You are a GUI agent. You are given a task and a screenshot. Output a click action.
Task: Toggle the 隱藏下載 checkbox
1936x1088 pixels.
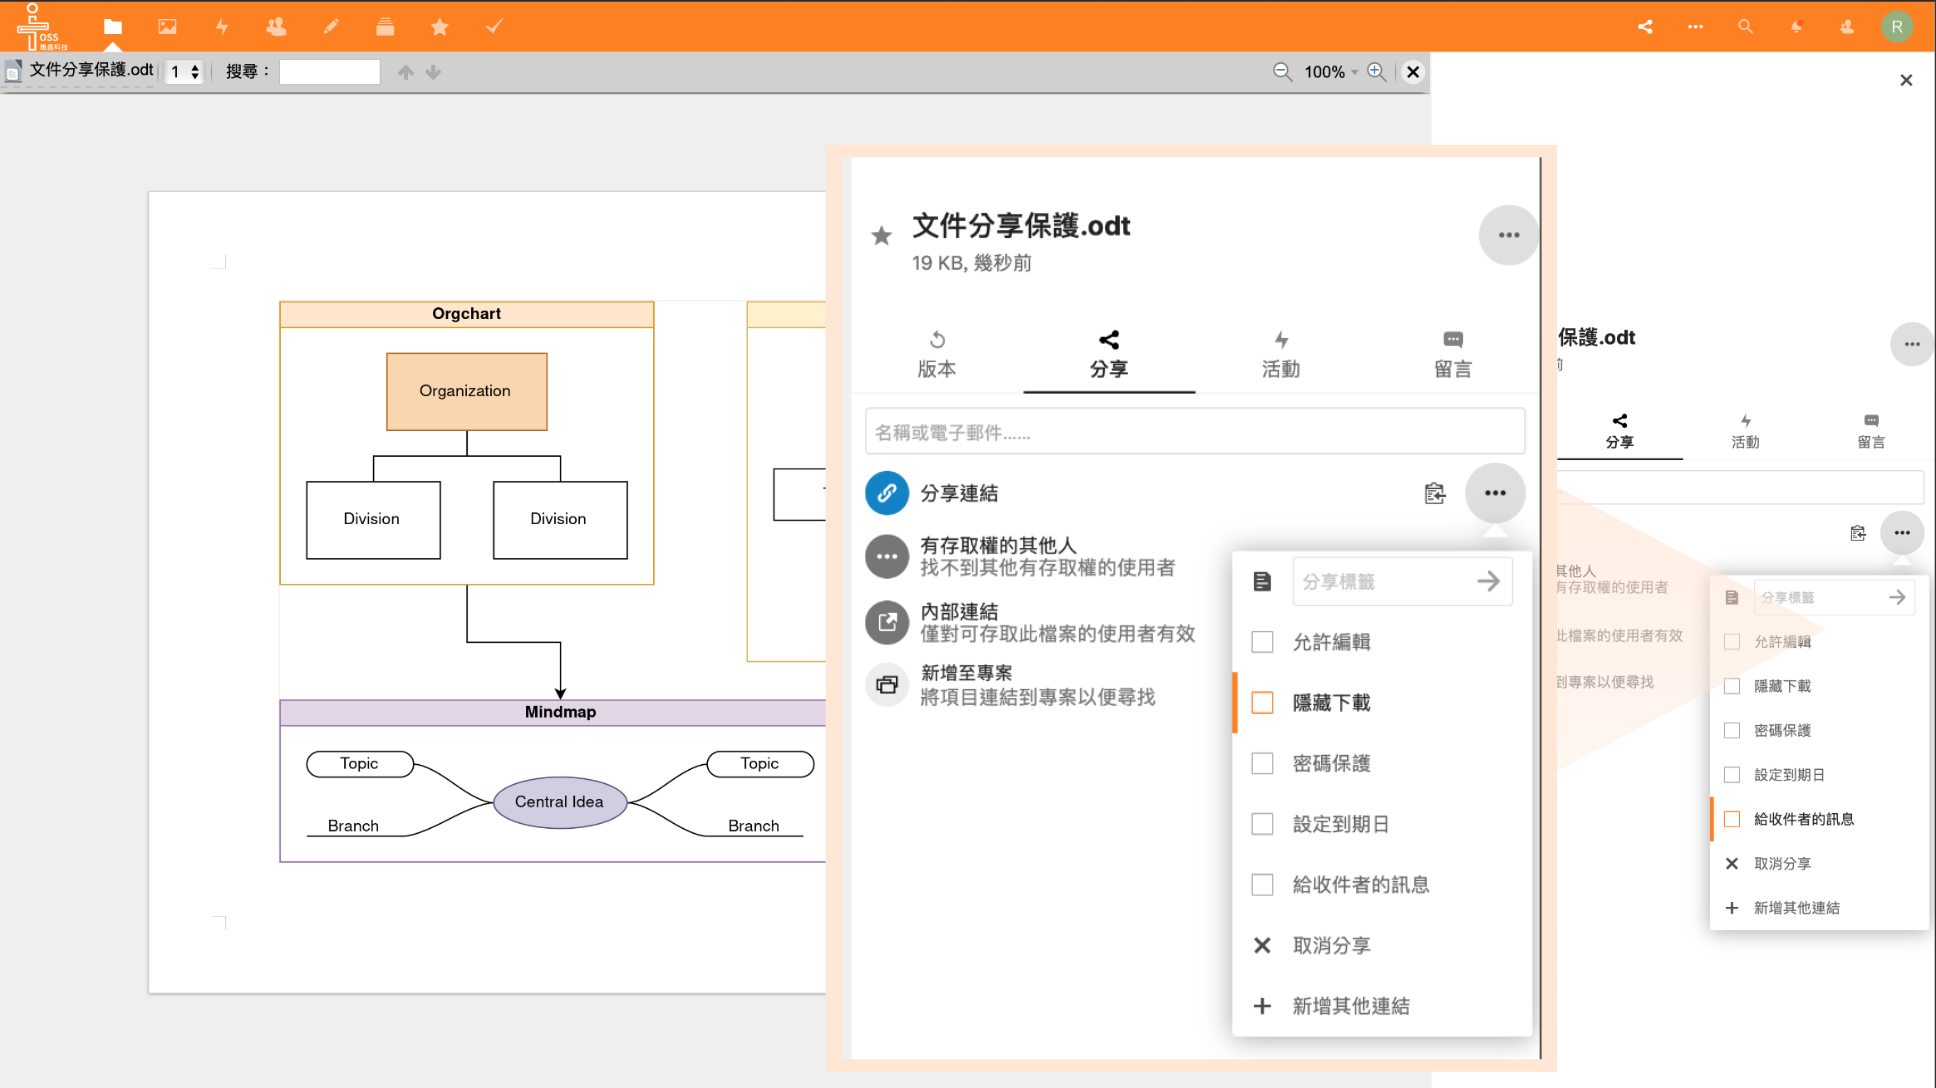1262,701
